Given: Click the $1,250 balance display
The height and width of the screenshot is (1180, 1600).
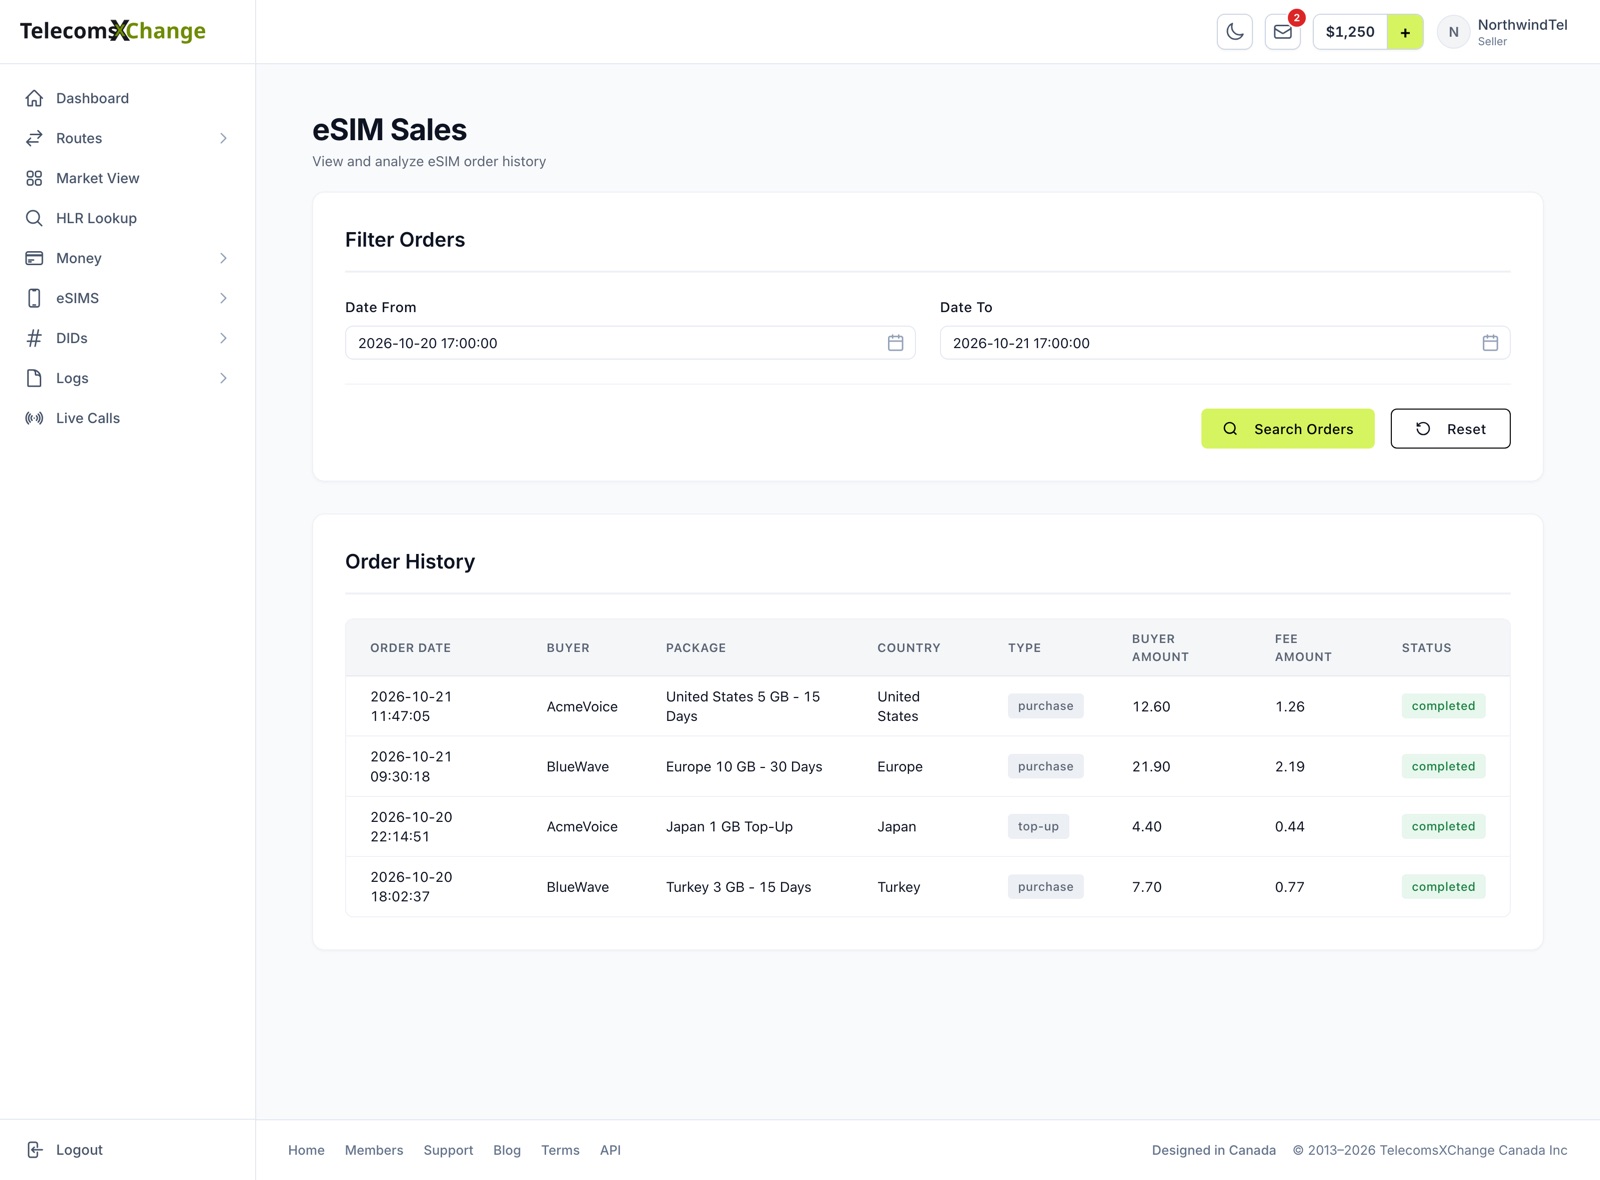Looking at the screenshot, I should [x=1350, y=32].
